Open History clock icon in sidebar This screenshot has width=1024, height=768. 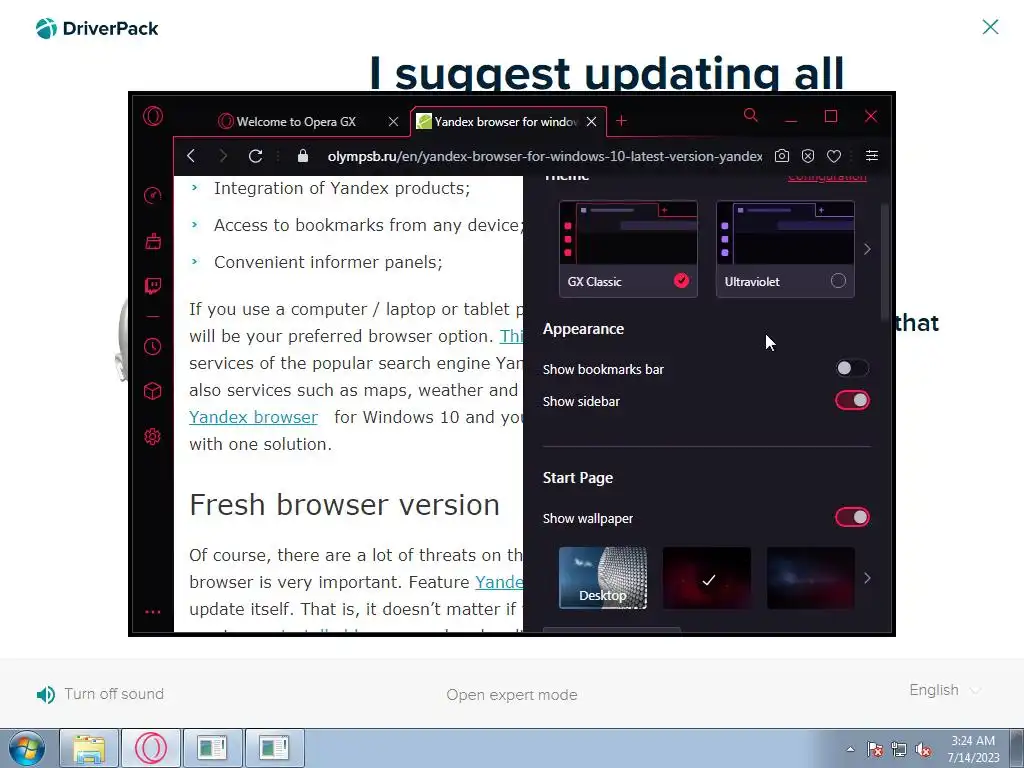[x=153, y=346]
